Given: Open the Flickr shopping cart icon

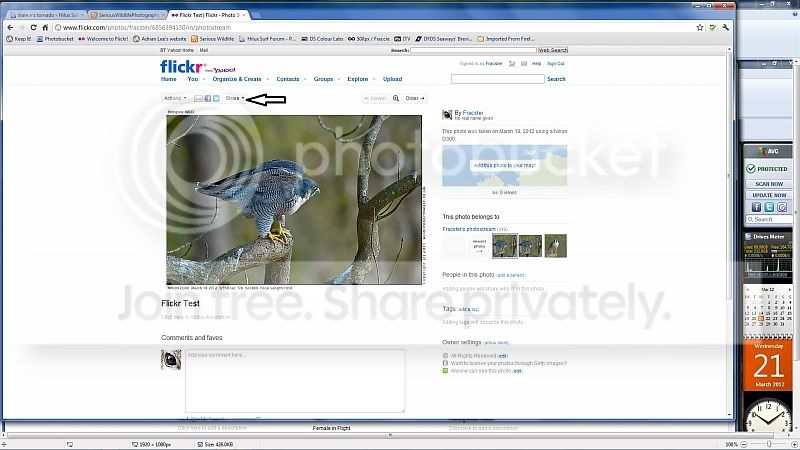Looking at the screenshot, I should 513,64.
